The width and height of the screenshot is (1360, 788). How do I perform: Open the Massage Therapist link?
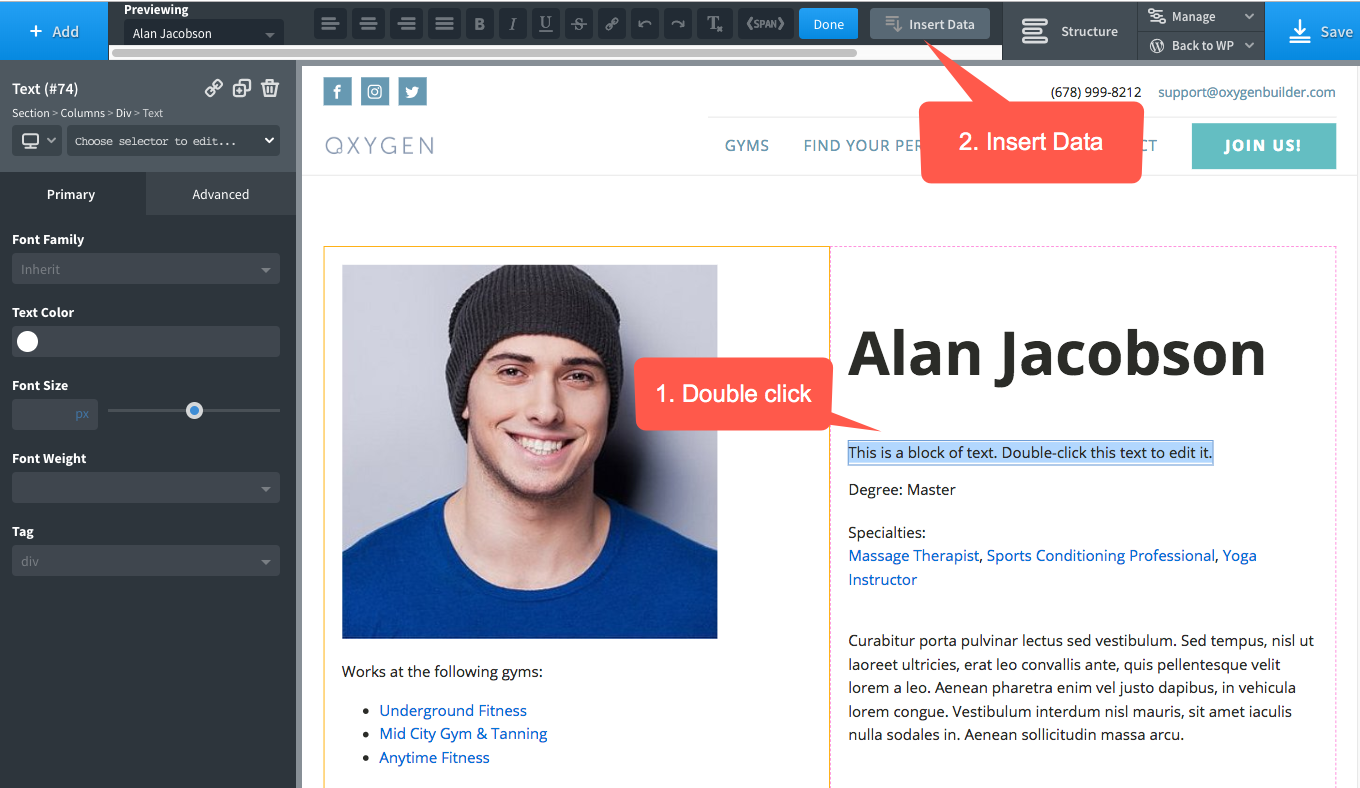(x=913, y=556)
